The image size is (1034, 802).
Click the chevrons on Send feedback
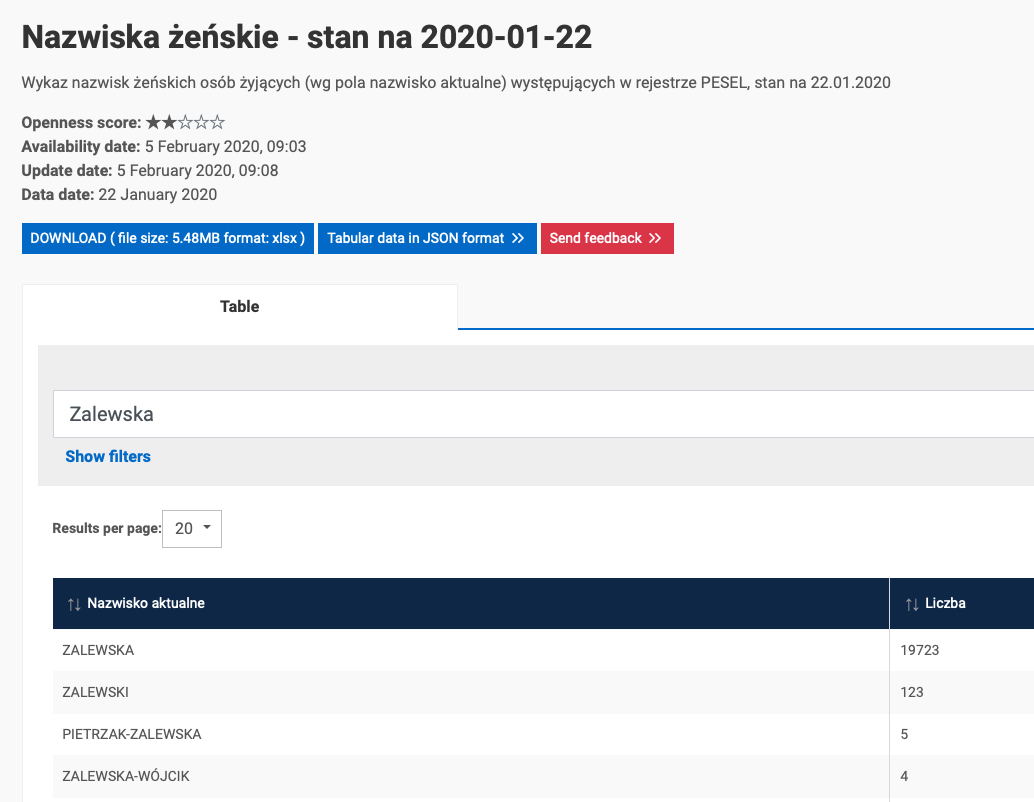tap(655, 238)
